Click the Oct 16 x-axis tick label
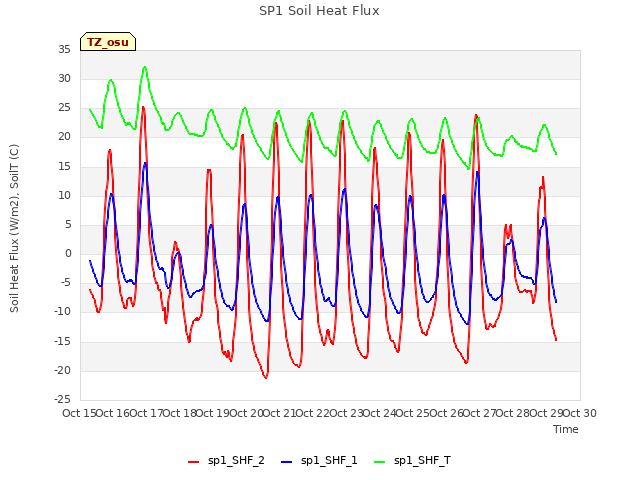Image resolution: width=640 pixels, height=480 pixels. pos(113,413)
